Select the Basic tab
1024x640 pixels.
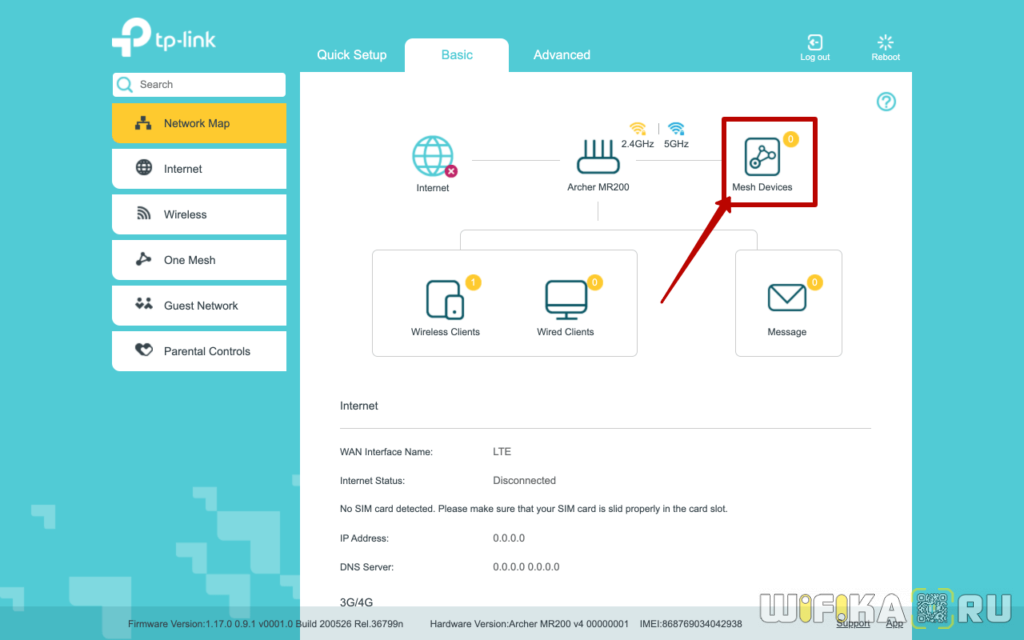[x=457, y=55]
